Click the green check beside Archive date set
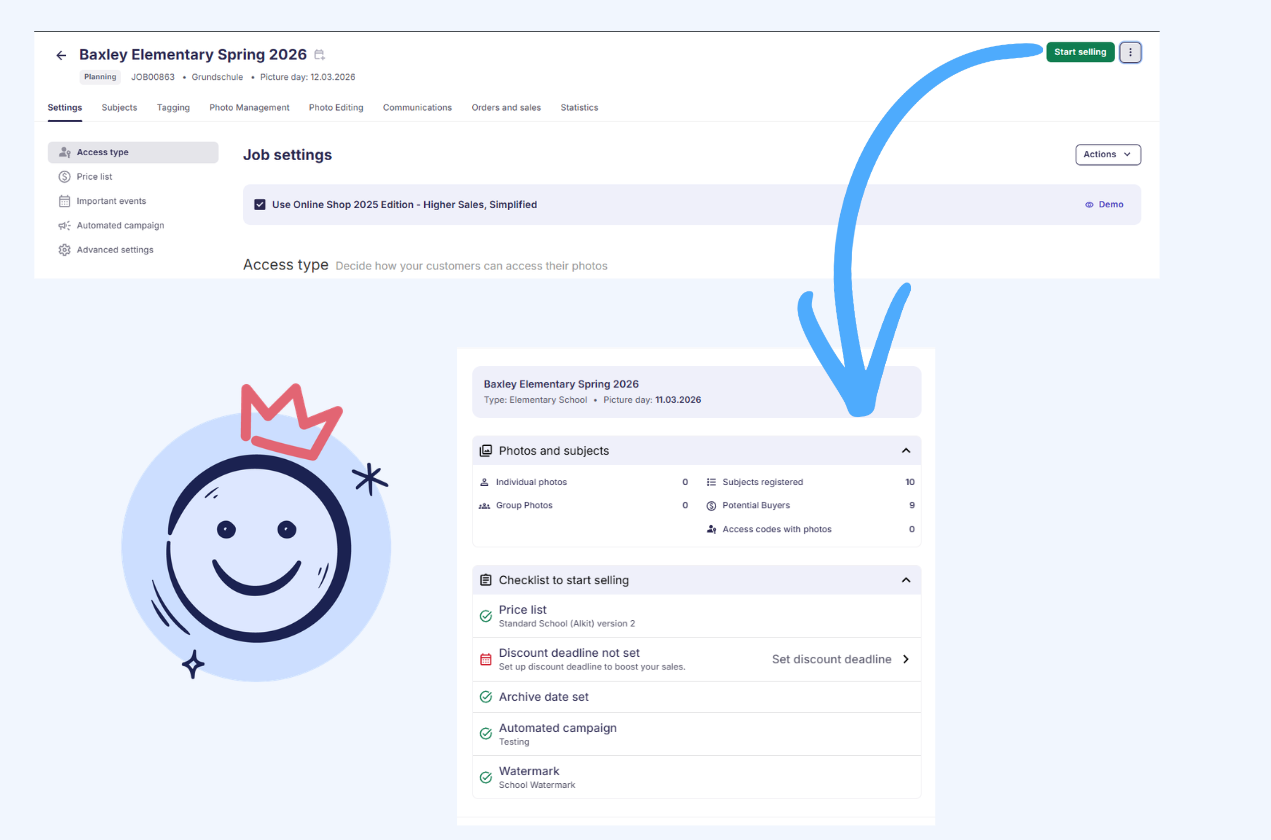This screenshot has width=1271, height=840. coord(486,696)
